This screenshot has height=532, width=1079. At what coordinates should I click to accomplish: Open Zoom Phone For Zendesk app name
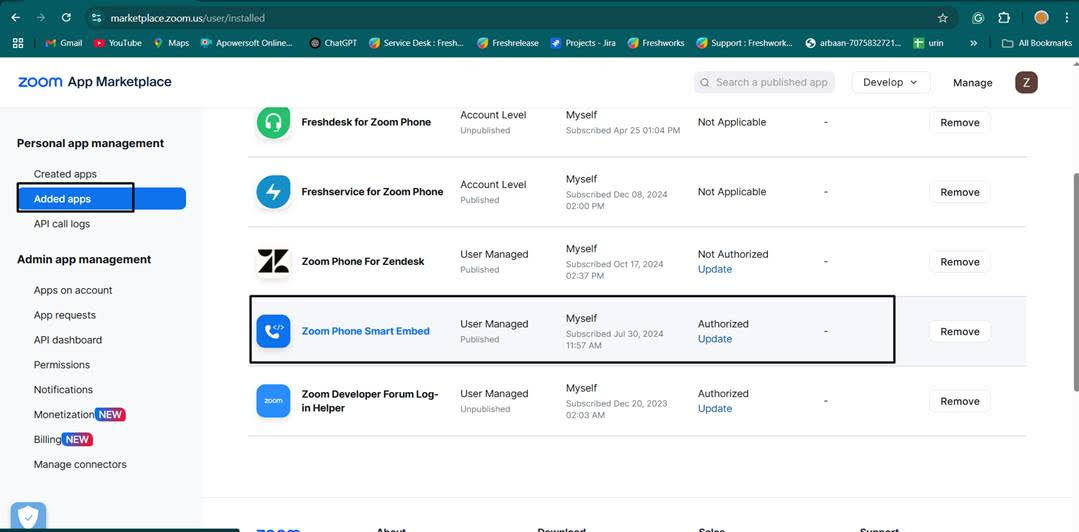point(363,262)
